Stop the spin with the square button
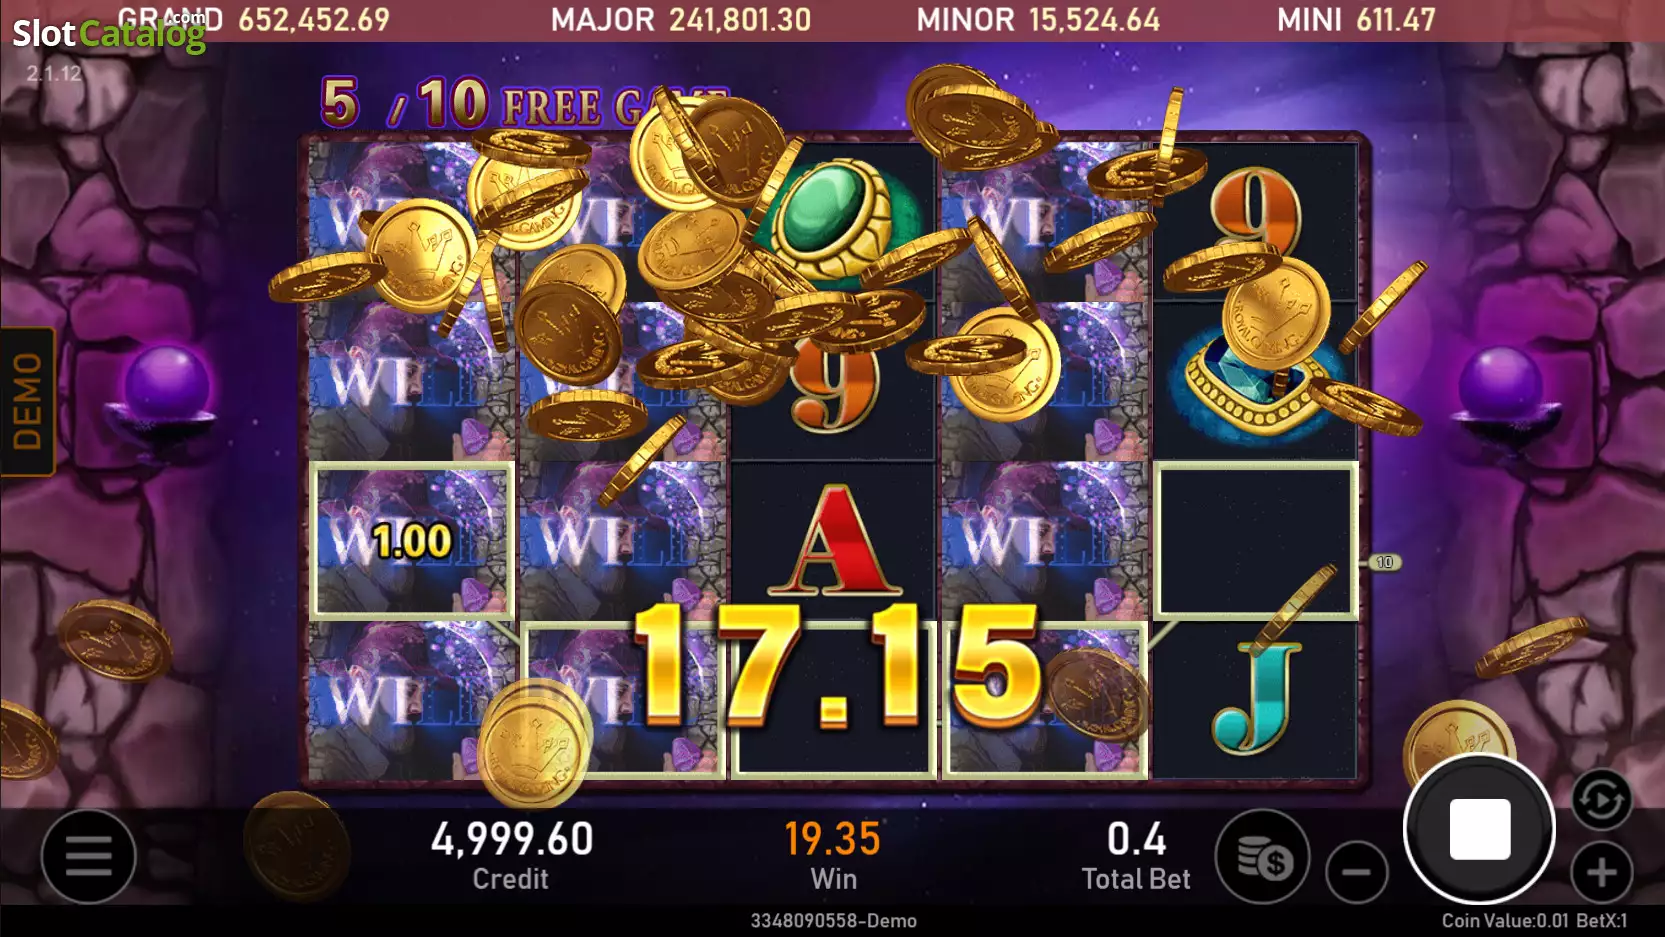This screenshot has height=937, width=1665. pos(1479,829)
